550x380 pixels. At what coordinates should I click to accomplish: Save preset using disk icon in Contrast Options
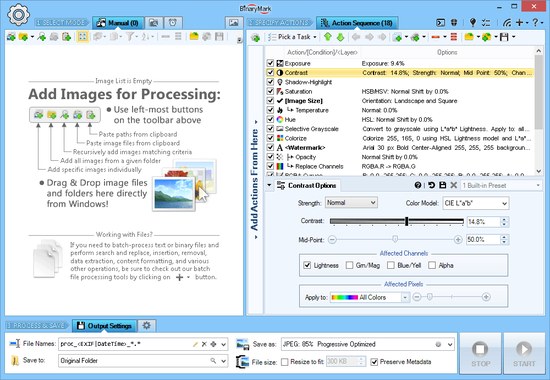[443, 185]
